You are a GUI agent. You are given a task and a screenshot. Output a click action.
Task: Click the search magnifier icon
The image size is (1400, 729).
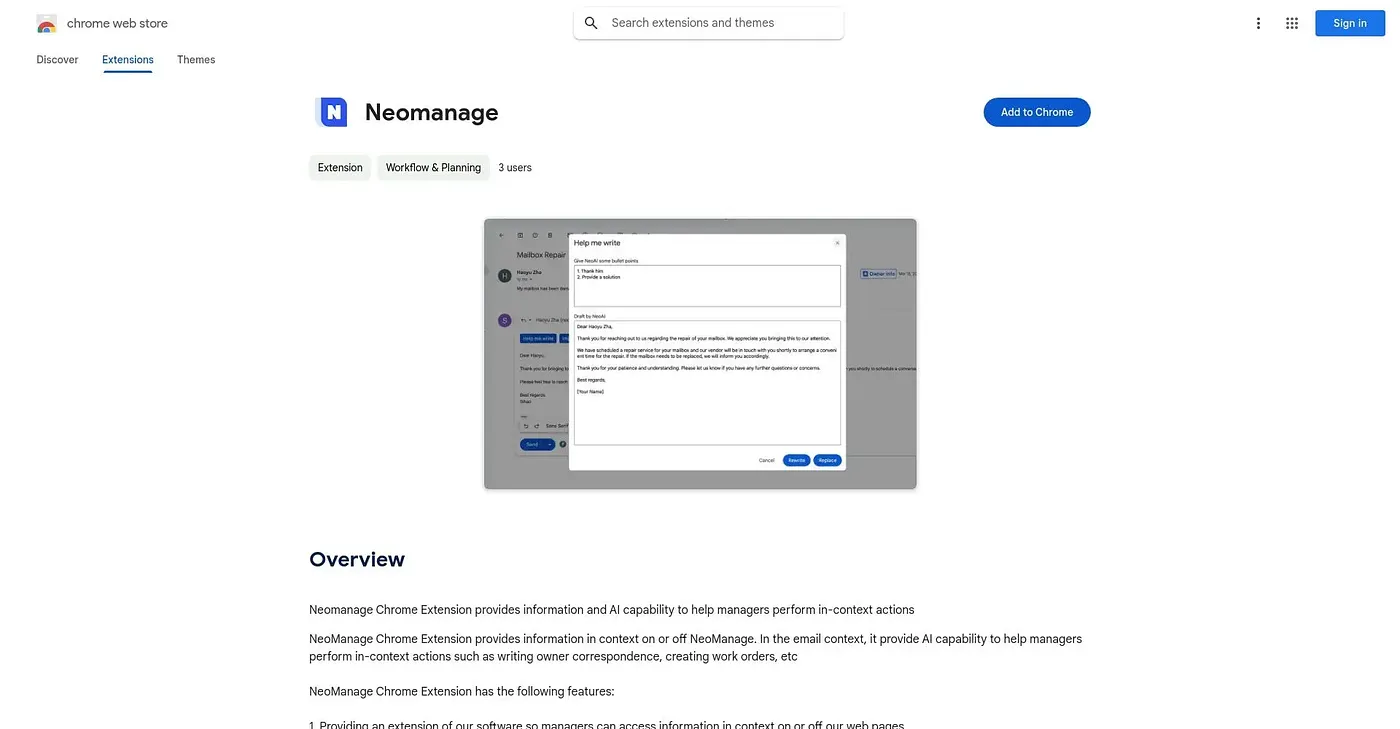(x=591, y=23)
